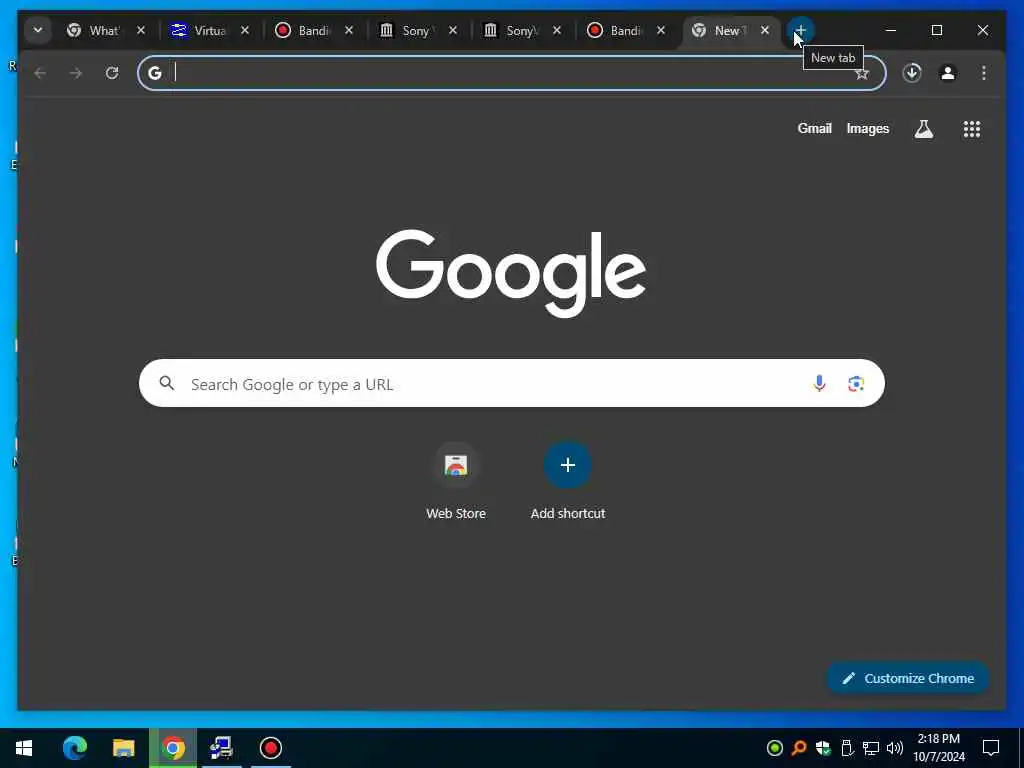Viewport: 1024px width, 768px height.
Task: Click the Google G icon in address bar
Action: (x=155, y=73)
